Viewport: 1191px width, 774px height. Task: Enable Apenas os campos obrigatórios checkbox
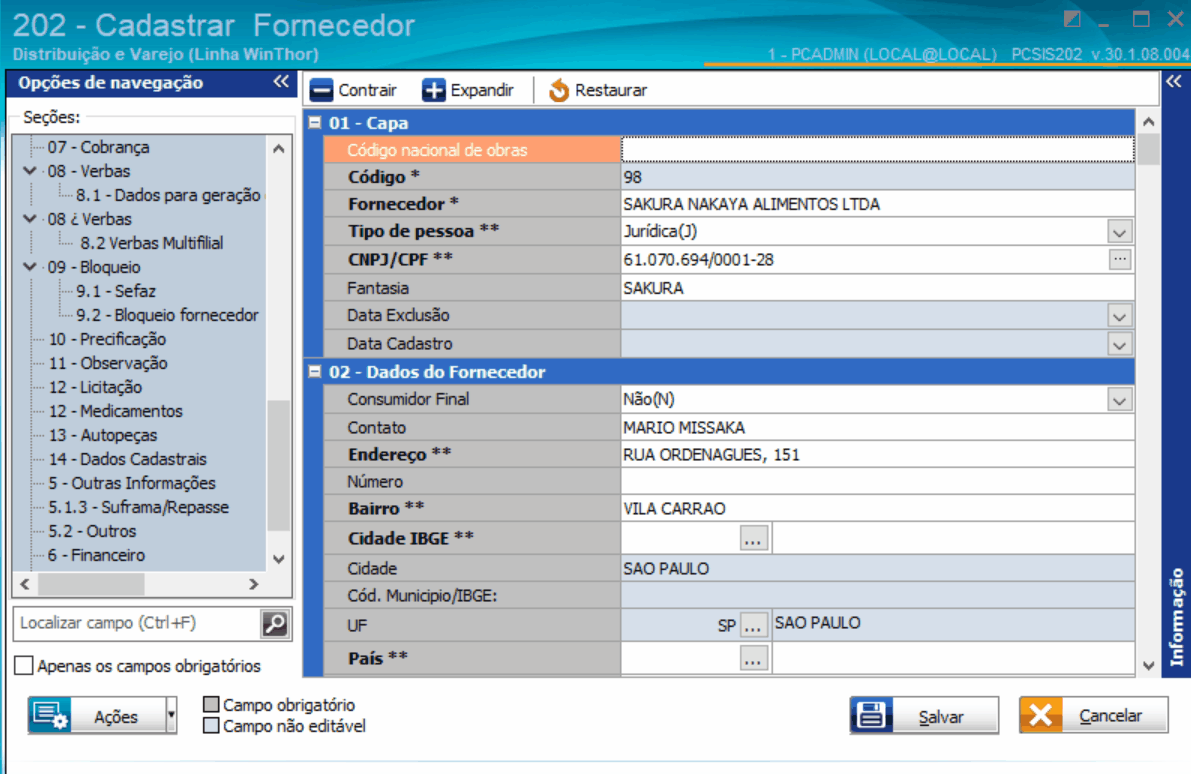coord(24,666)
